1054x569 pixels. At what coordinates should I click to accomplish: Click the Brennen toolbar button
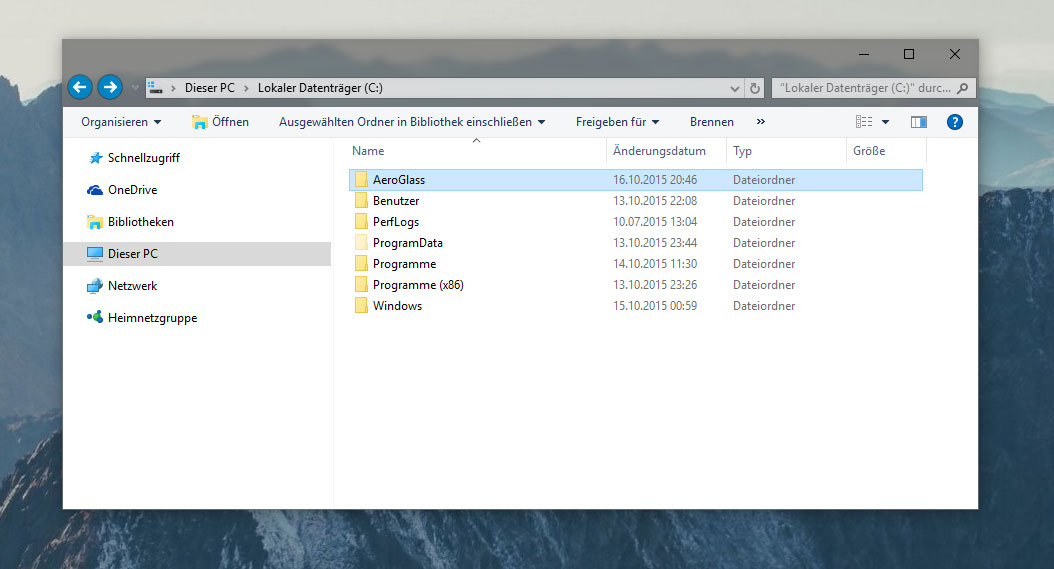[711, 122]
